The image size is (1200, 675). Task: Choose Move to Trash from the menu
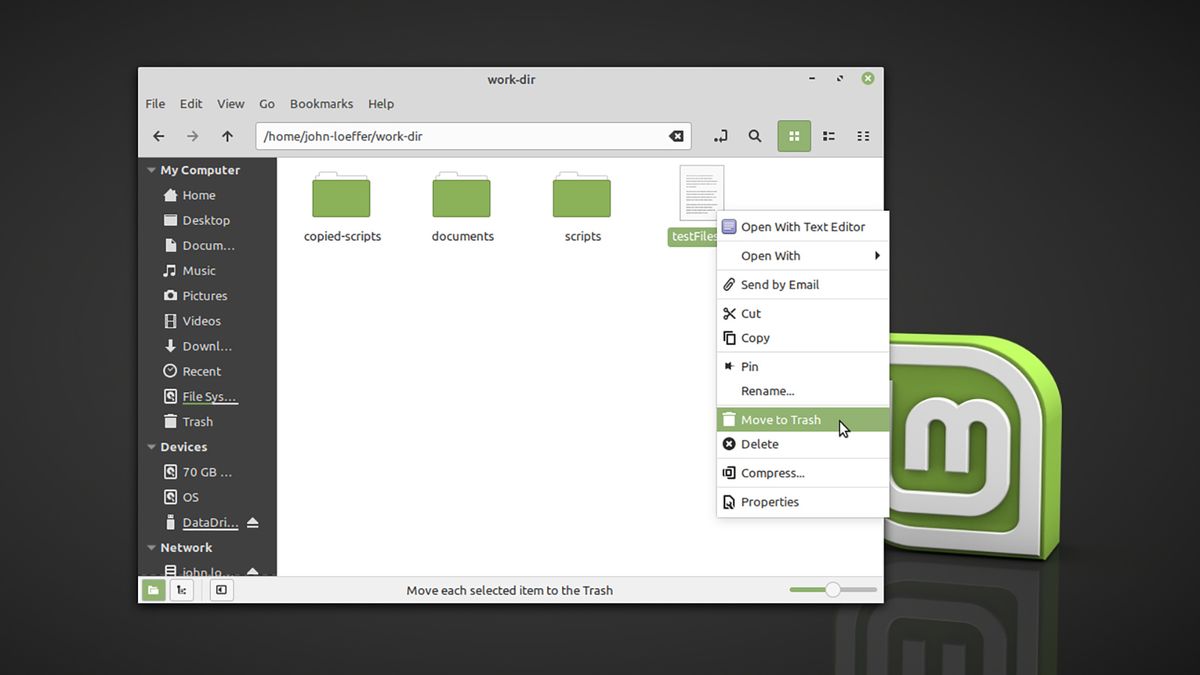[x=780, y=419]
